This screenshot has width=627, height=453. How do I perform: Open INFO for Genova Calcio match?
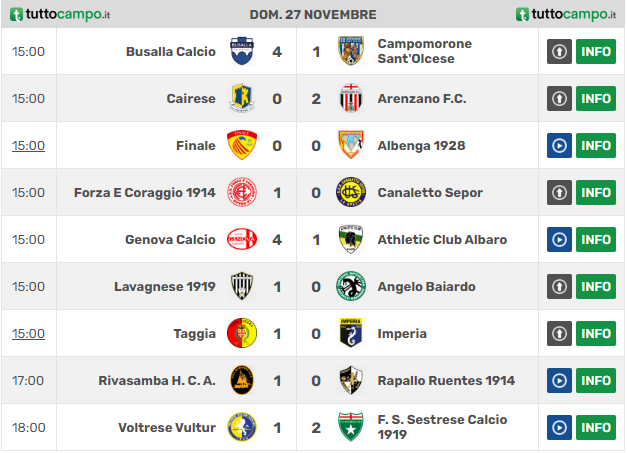(596, 239)
